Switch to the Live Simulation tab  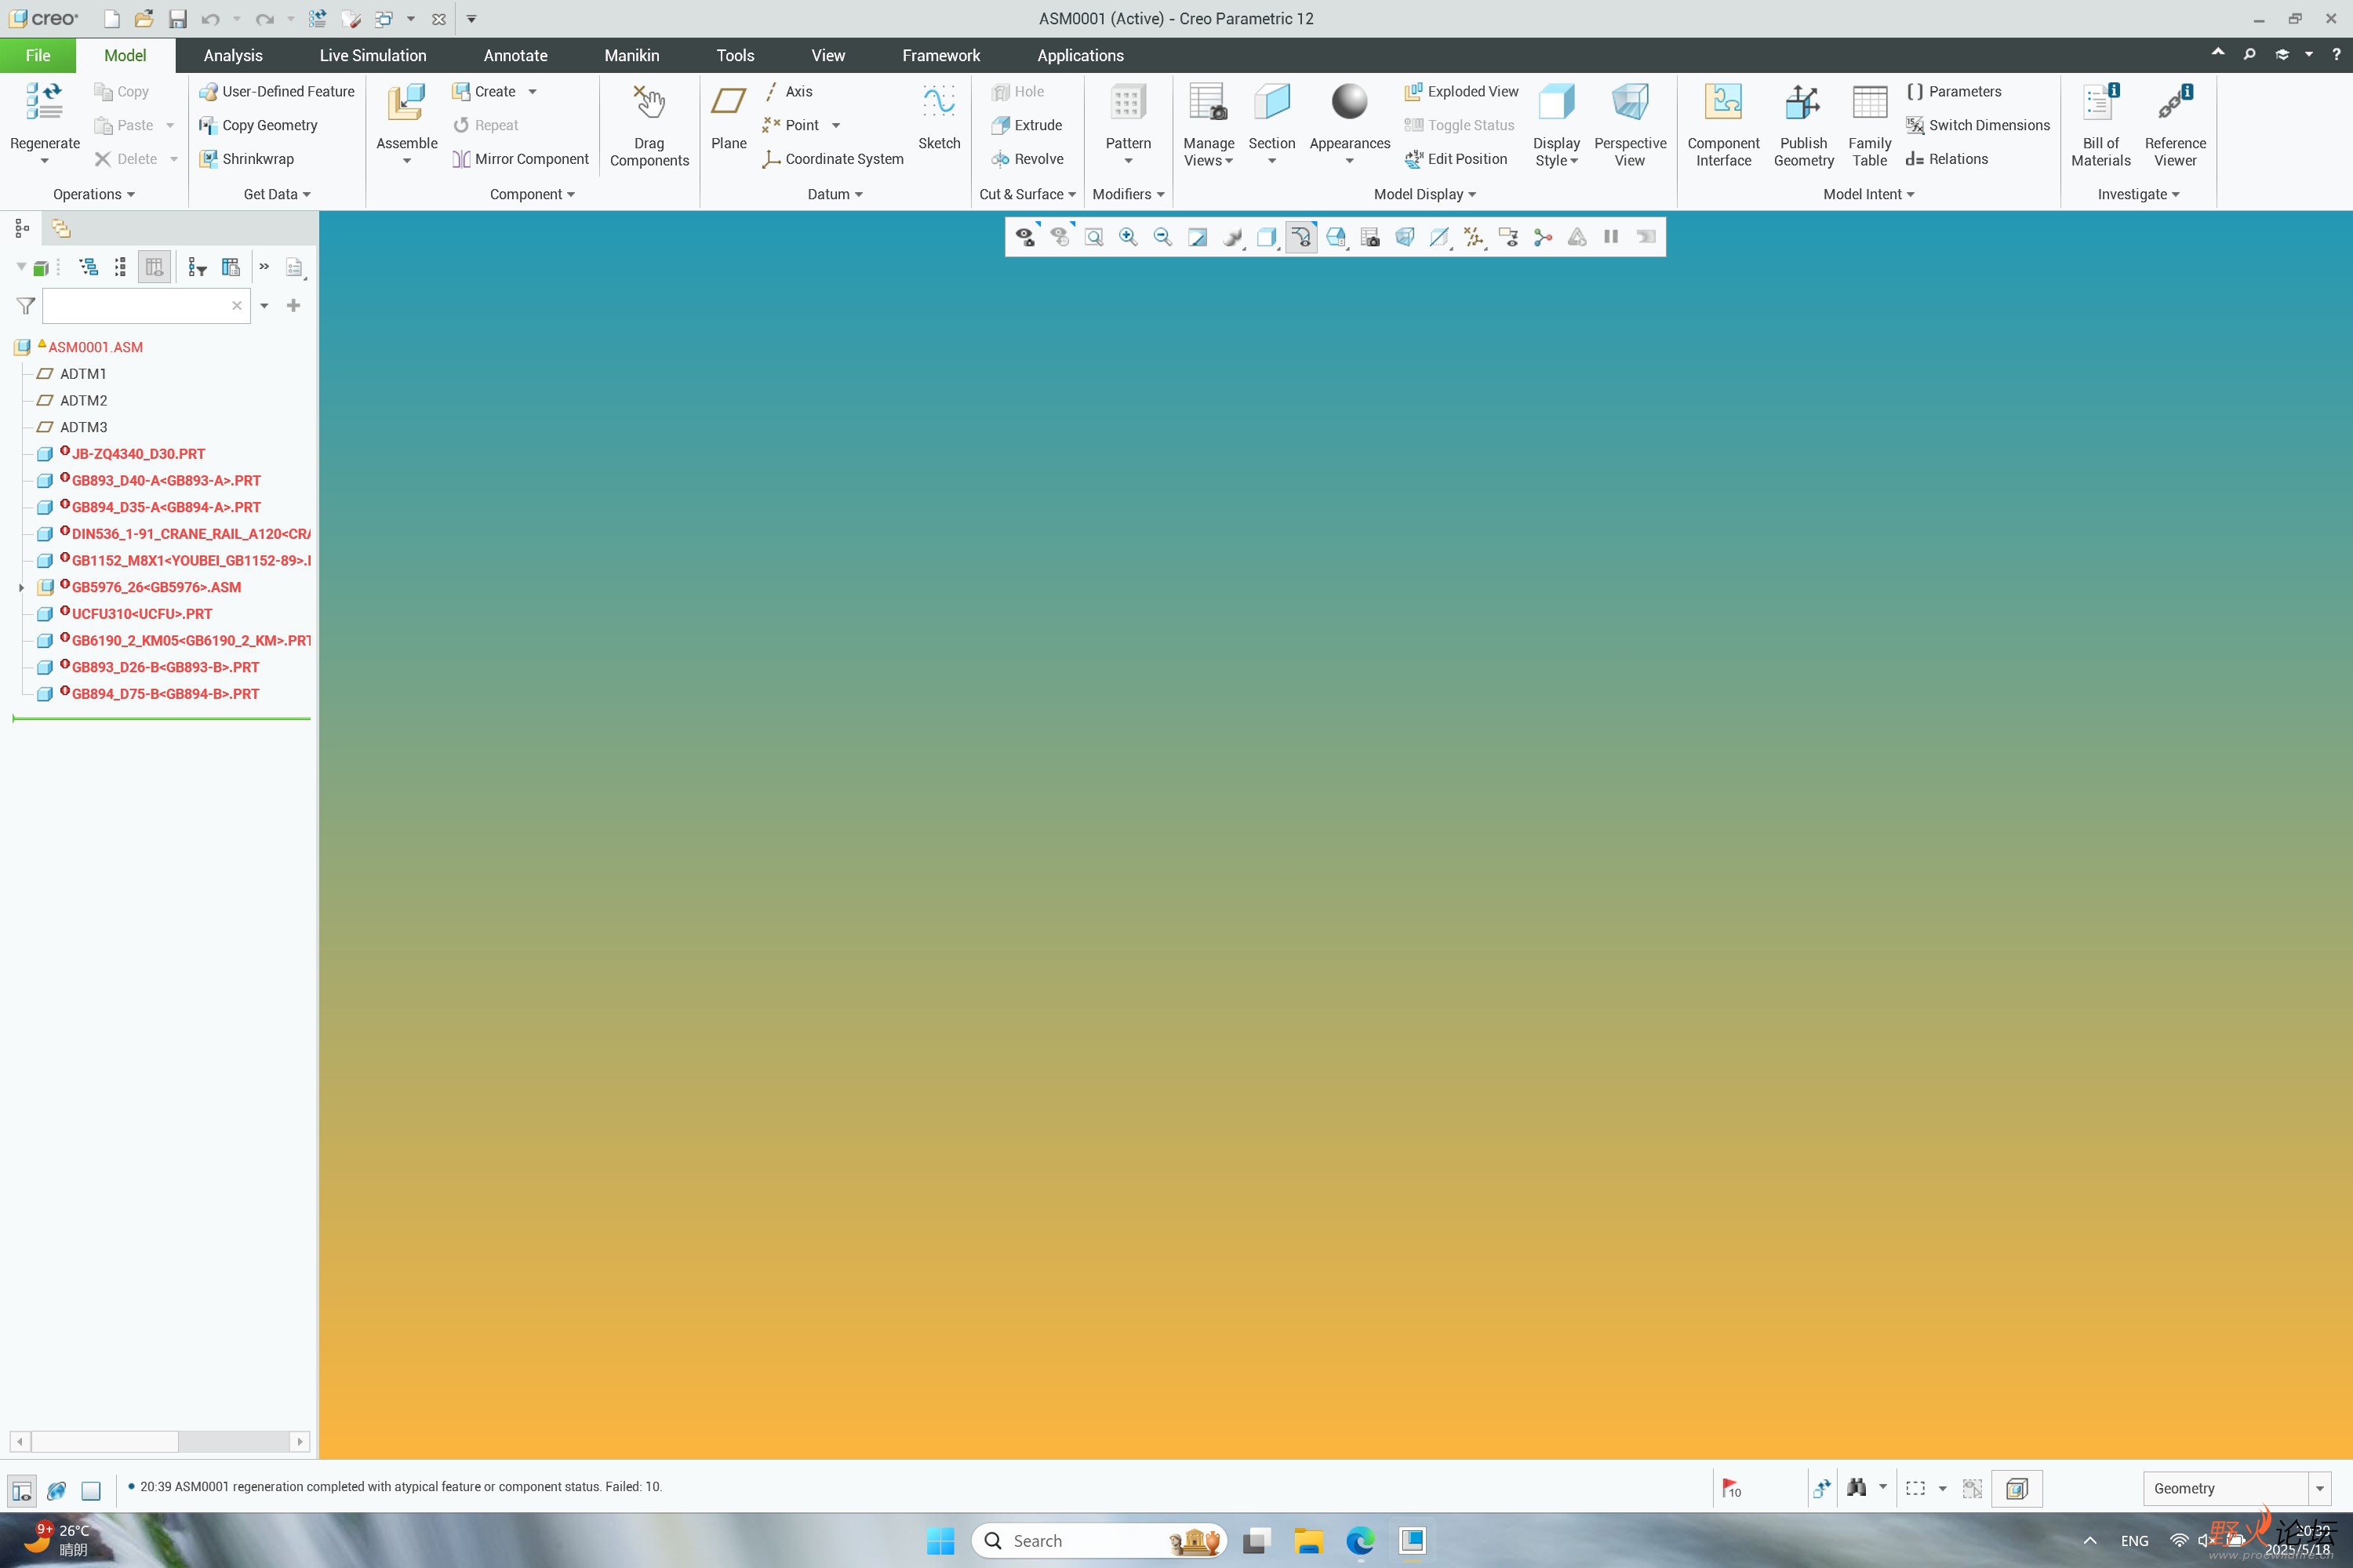click(x=372, y=55)
